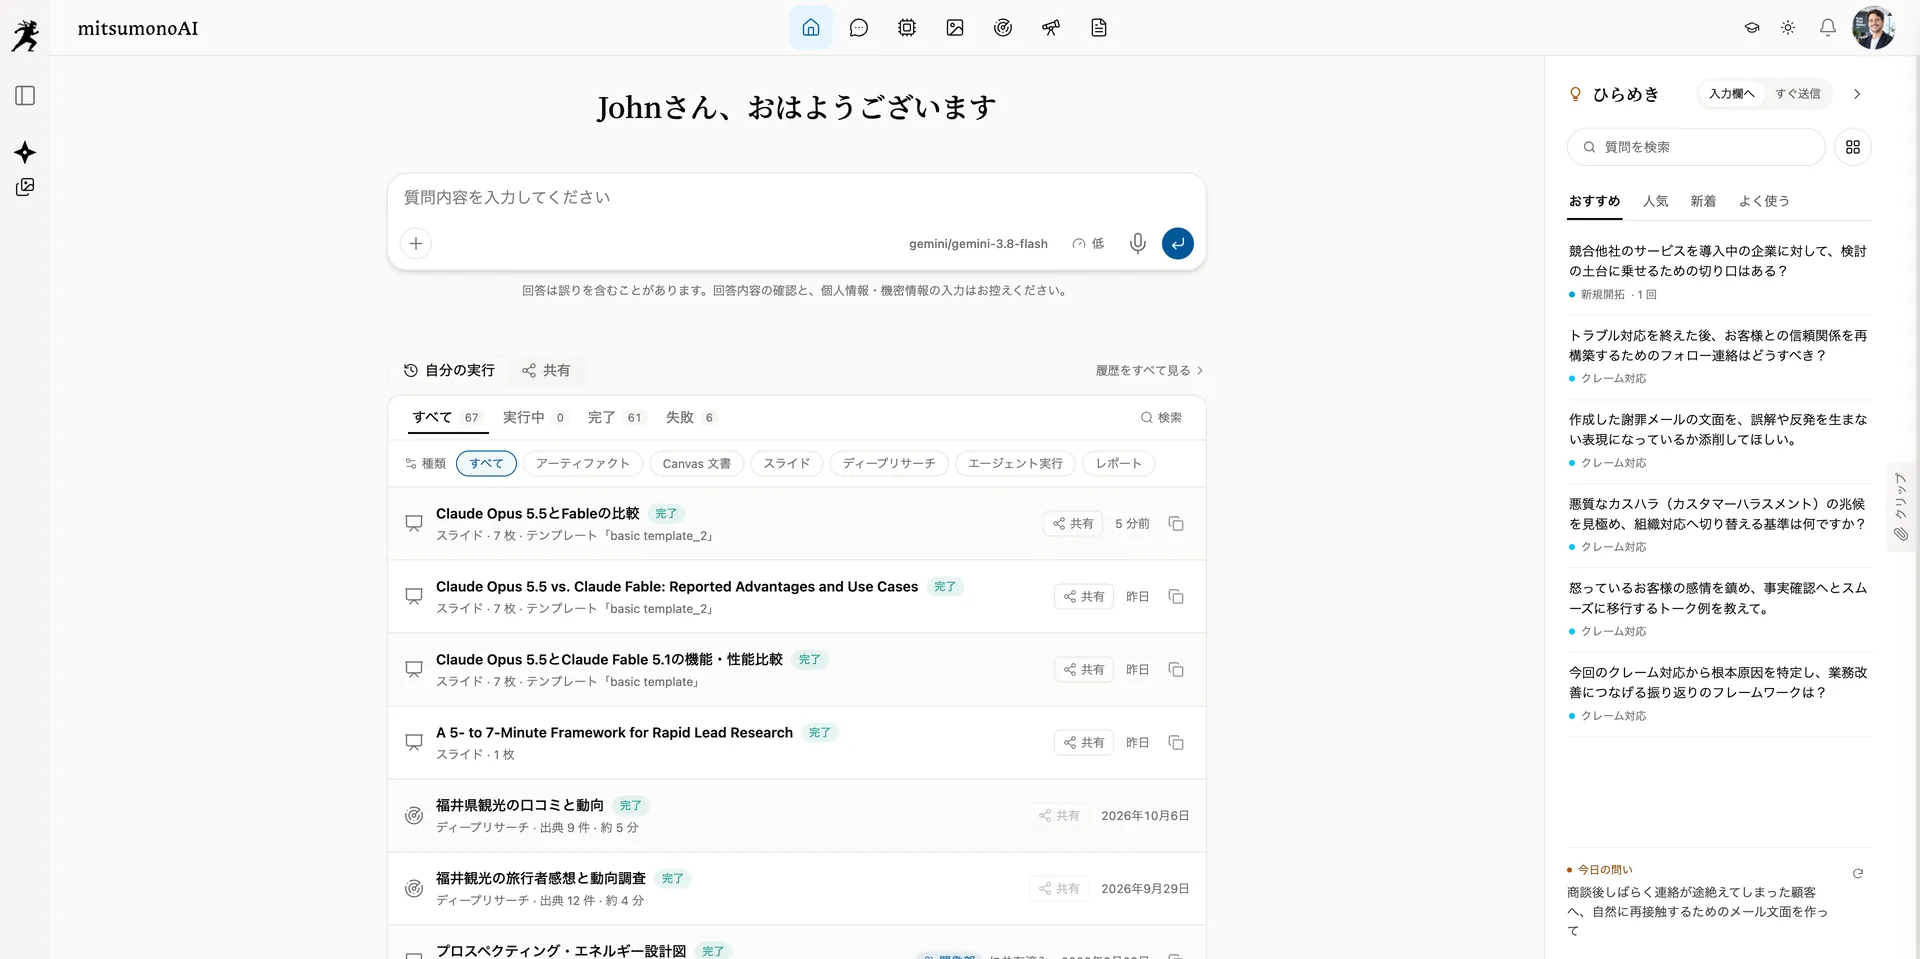Open the chat bubble icon in top navigation
The image size is (1920, 959).
(x=859, y=28)
